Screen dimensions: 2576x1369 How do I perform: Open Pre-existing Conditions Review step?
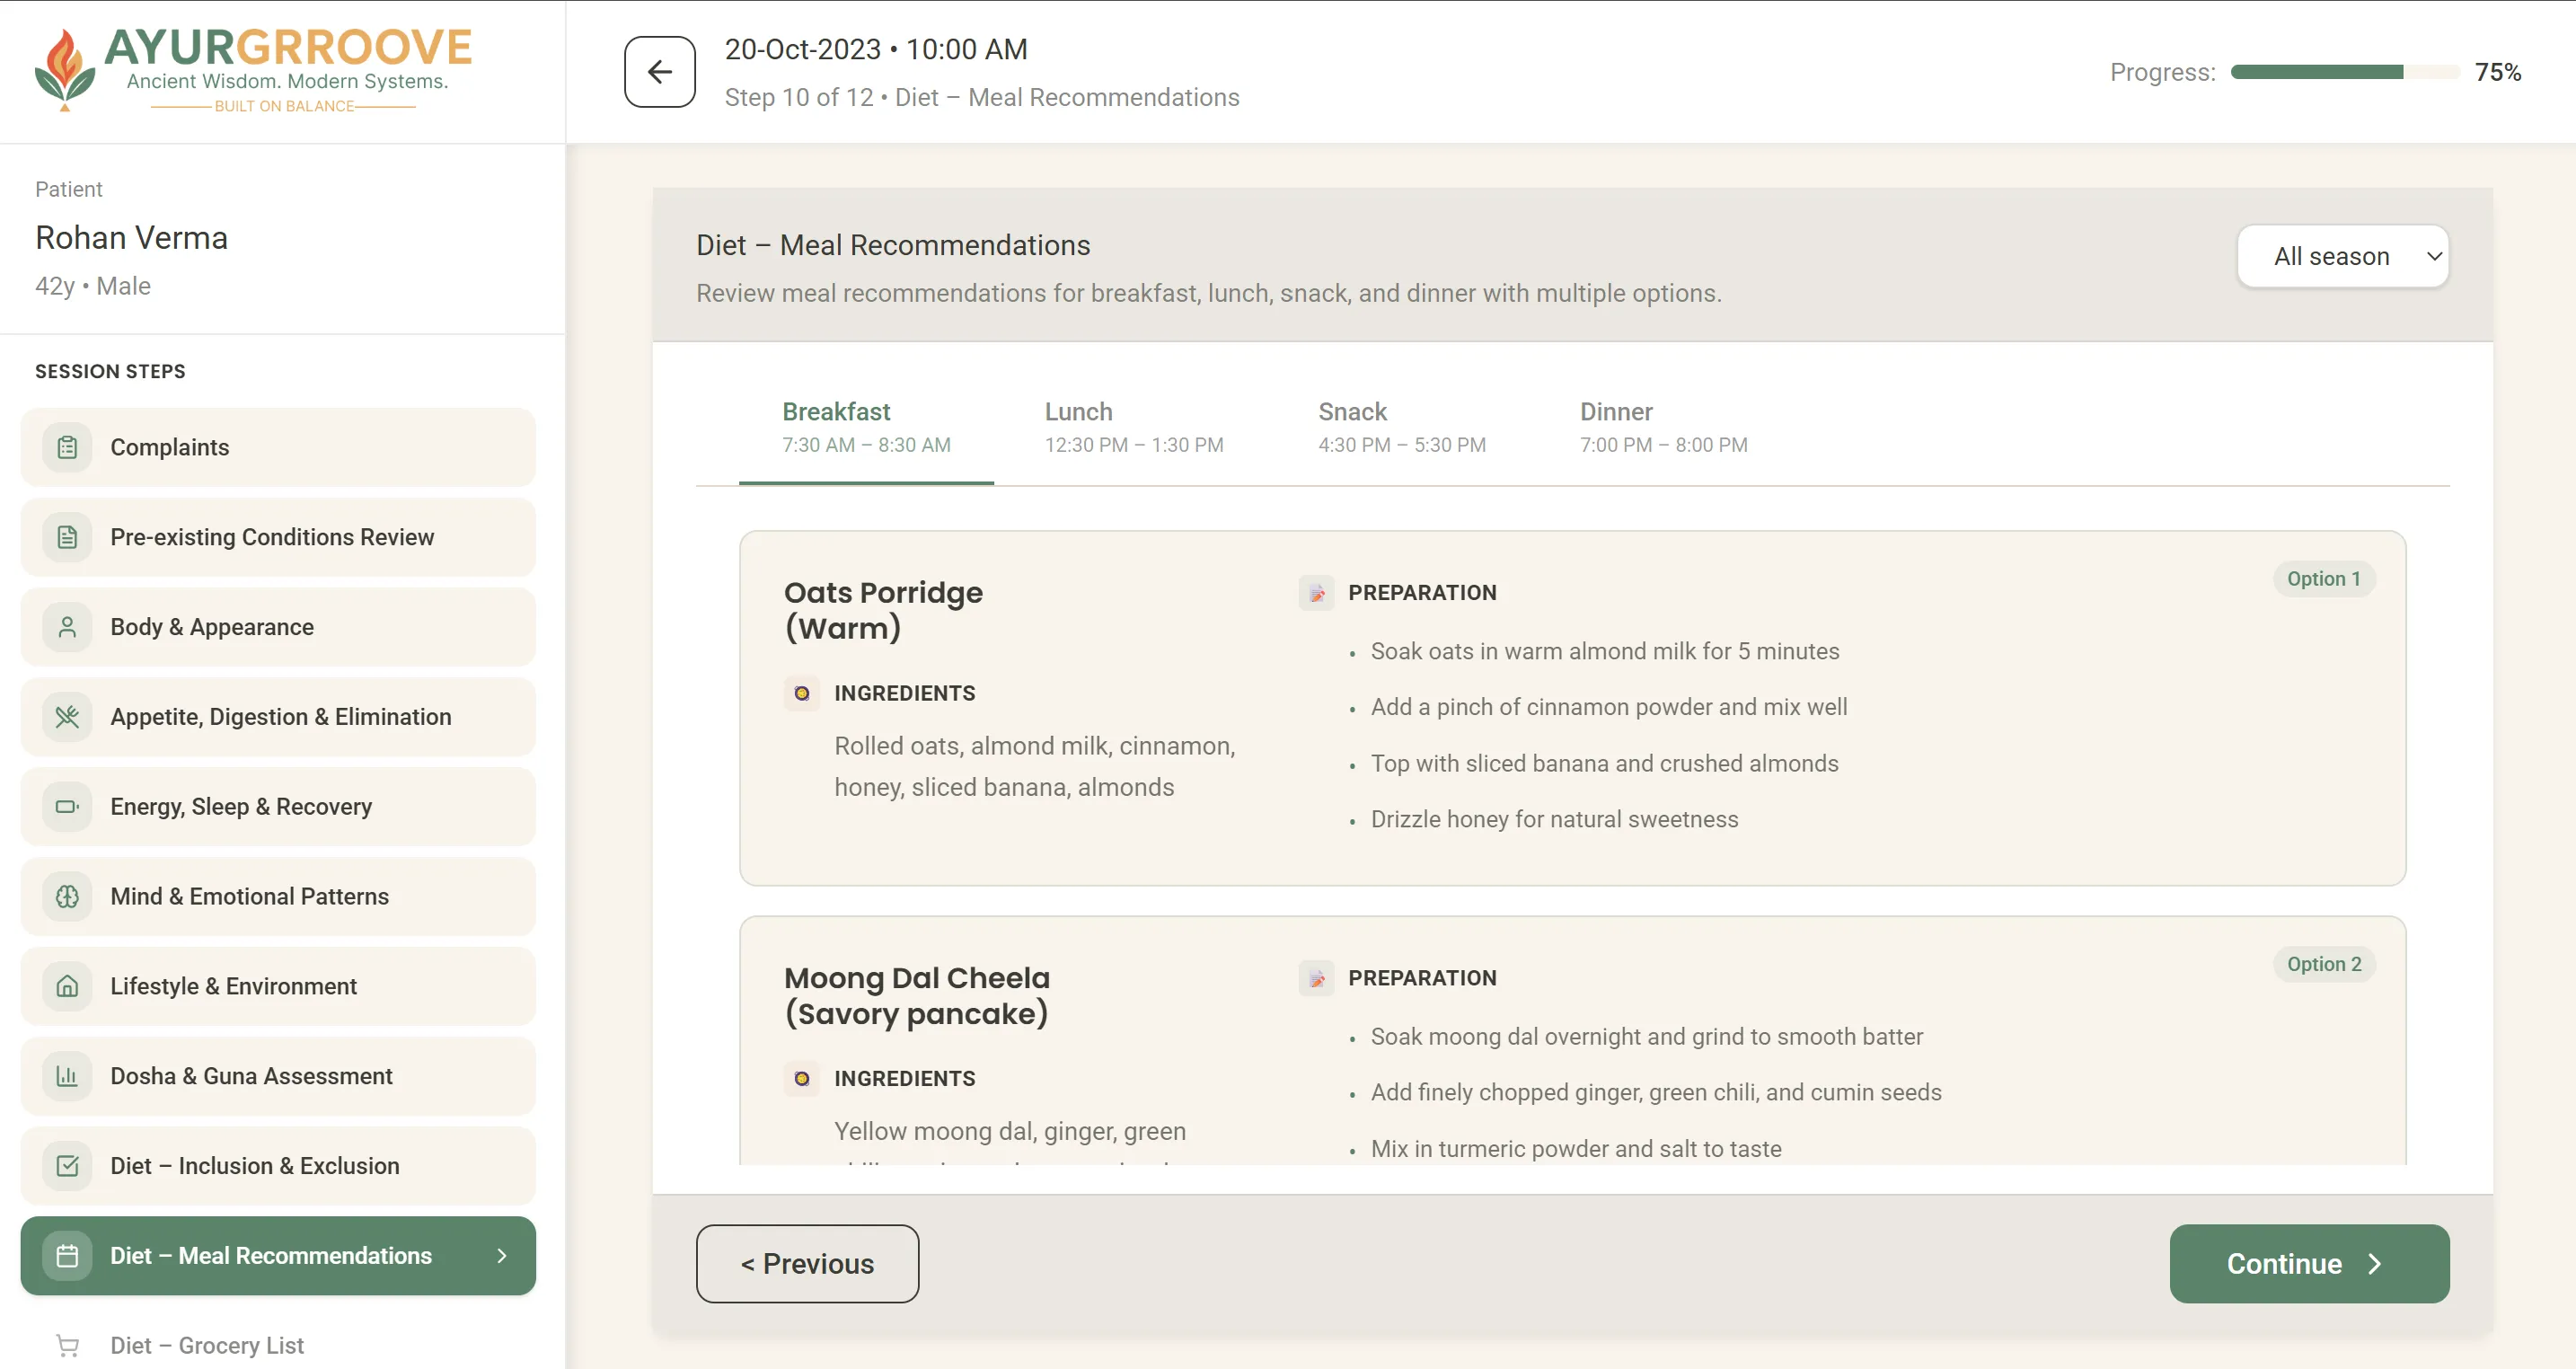click(x=278, y=537)
